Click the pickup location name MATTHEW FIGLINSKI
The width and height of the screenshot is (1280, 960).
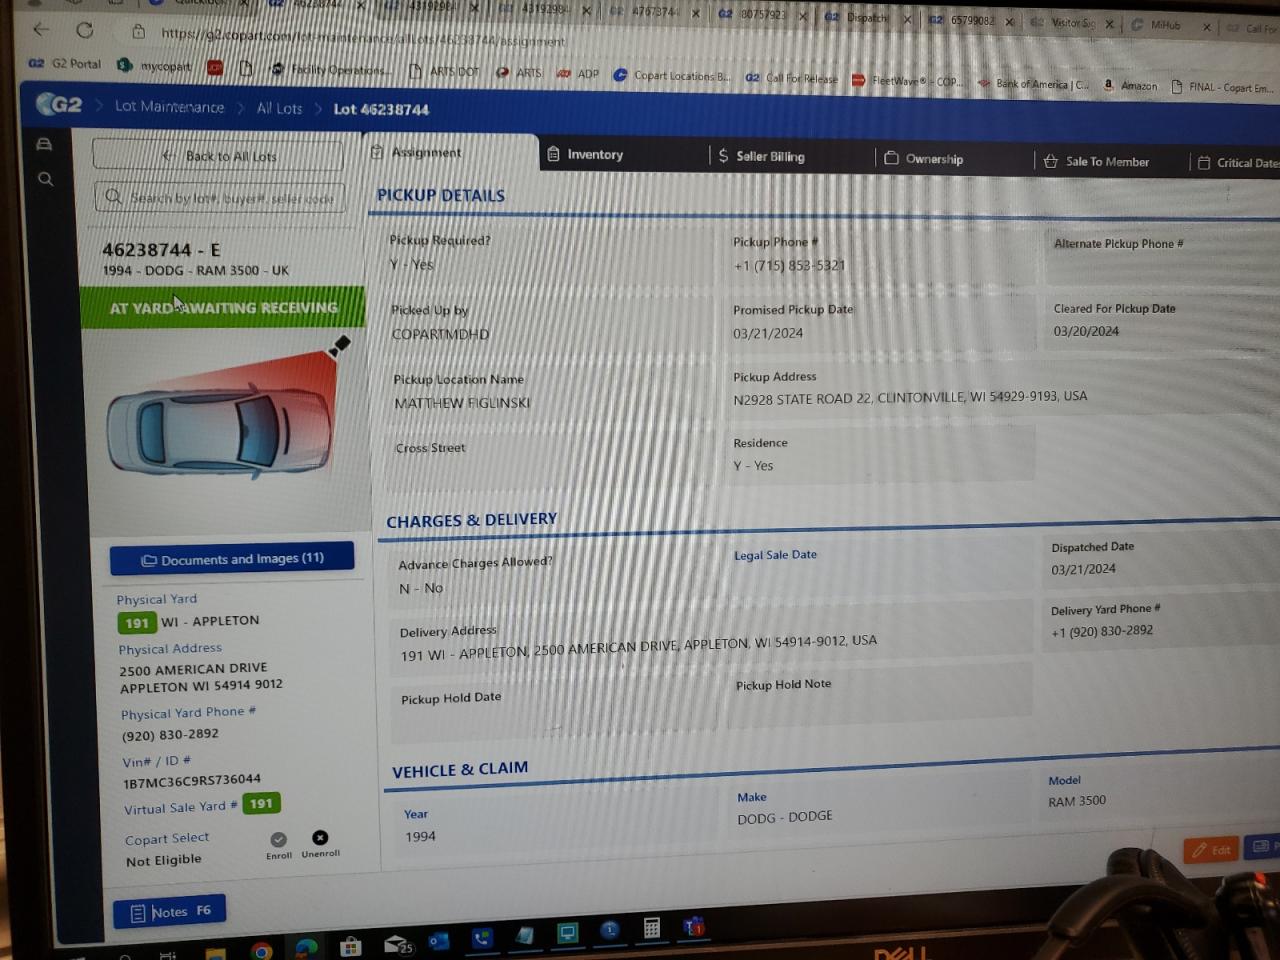462,403
